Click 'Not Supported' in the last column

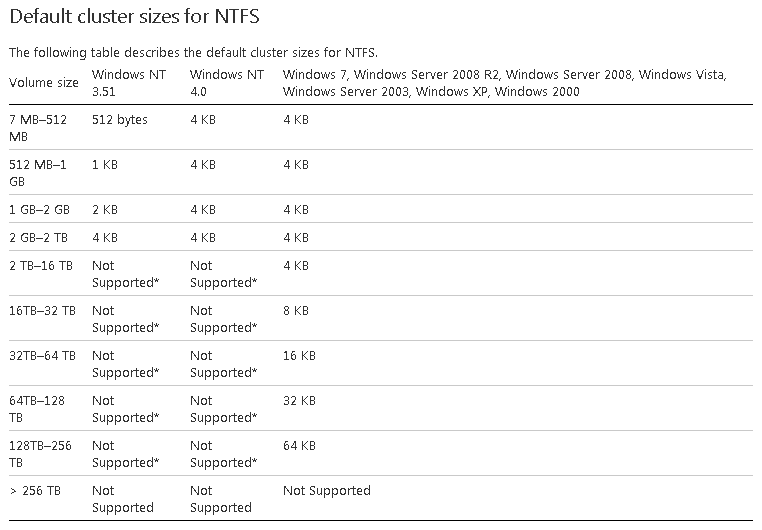tap(327, 491)
